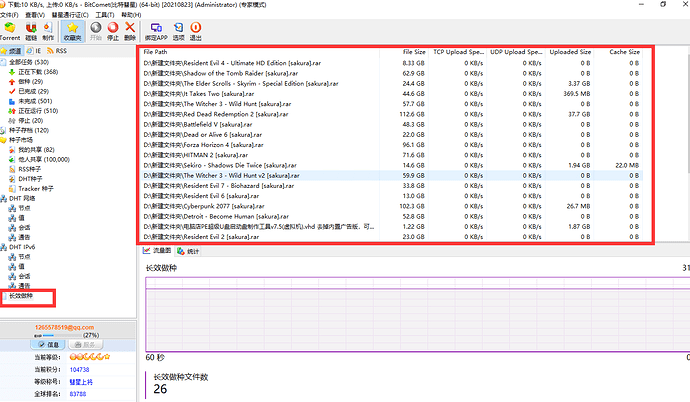The image size is (690, 402).
Task: Open 会话 under DHT 网络
Action: click(20, 227)
